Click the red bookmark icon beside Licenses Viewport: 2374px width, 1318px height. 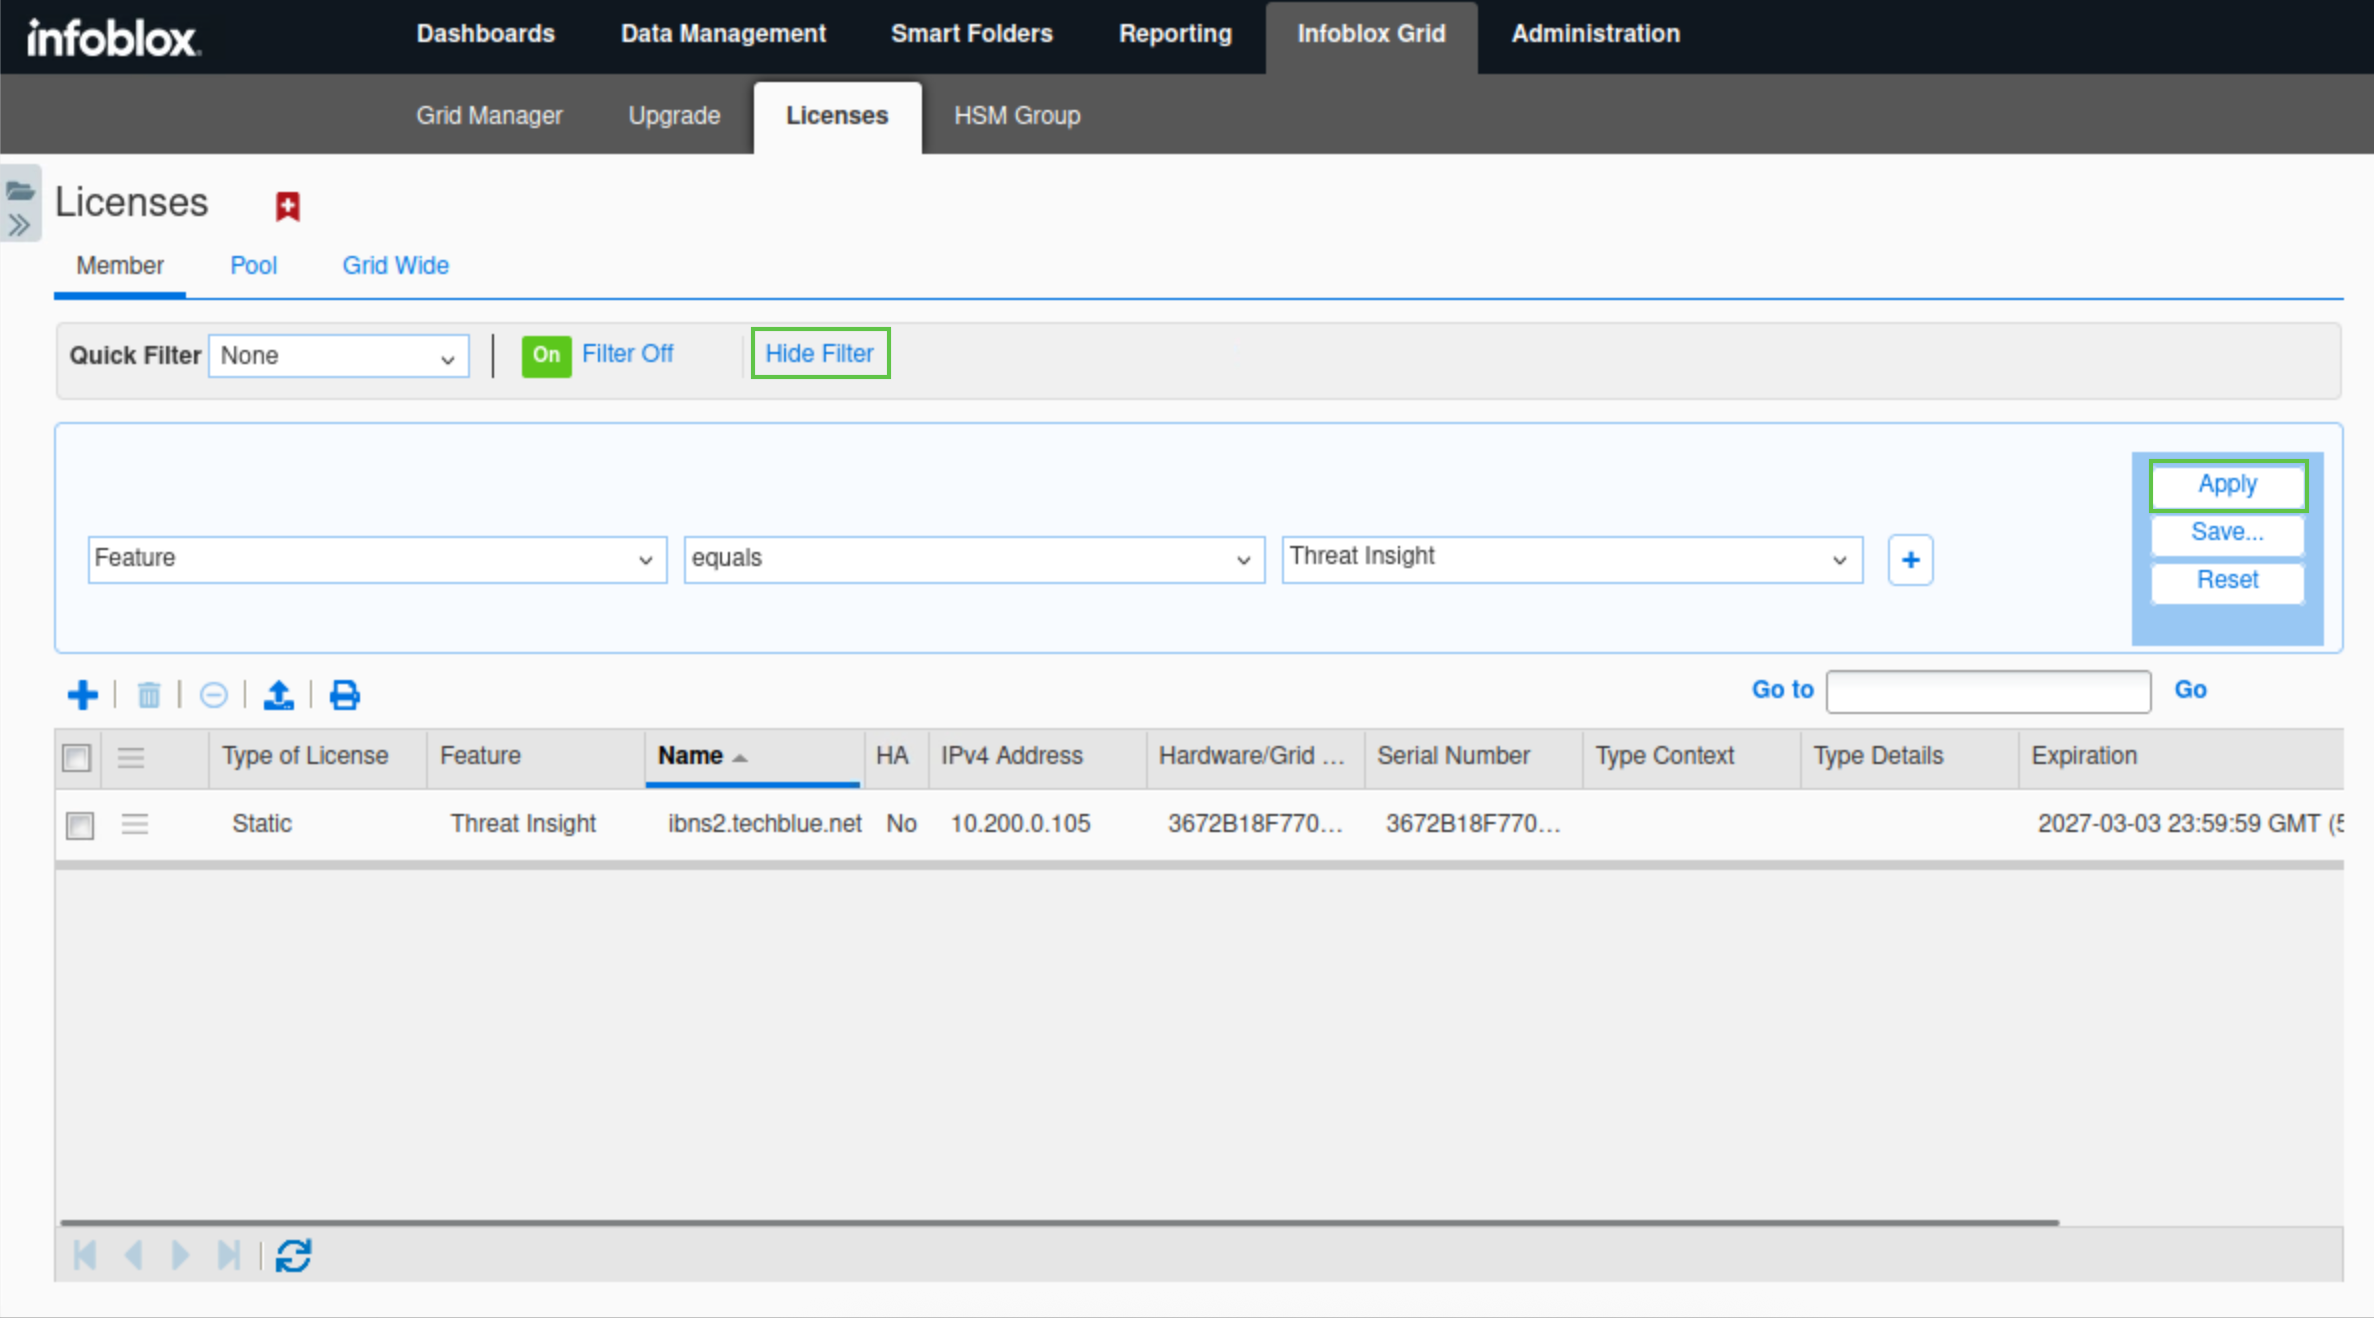(x=288, y=206)
